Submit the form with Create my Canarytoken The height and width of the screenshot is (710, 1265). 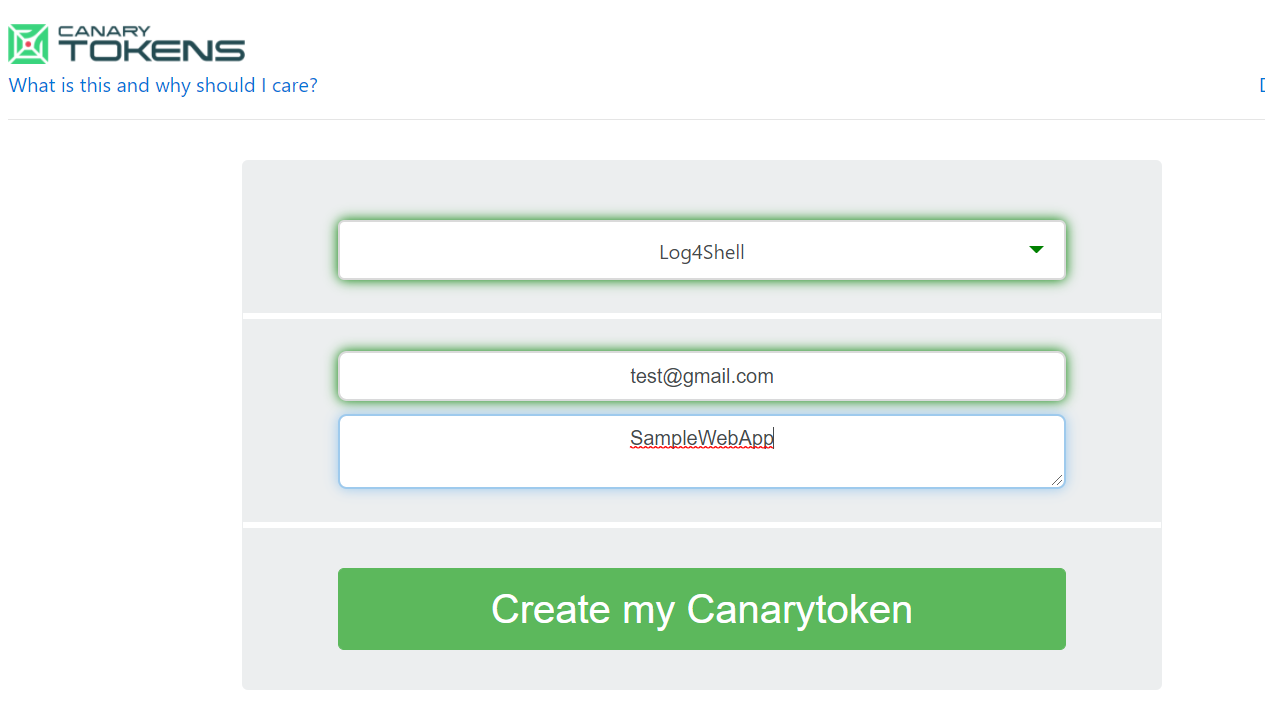pyautogui.click(x=702, y=609)
